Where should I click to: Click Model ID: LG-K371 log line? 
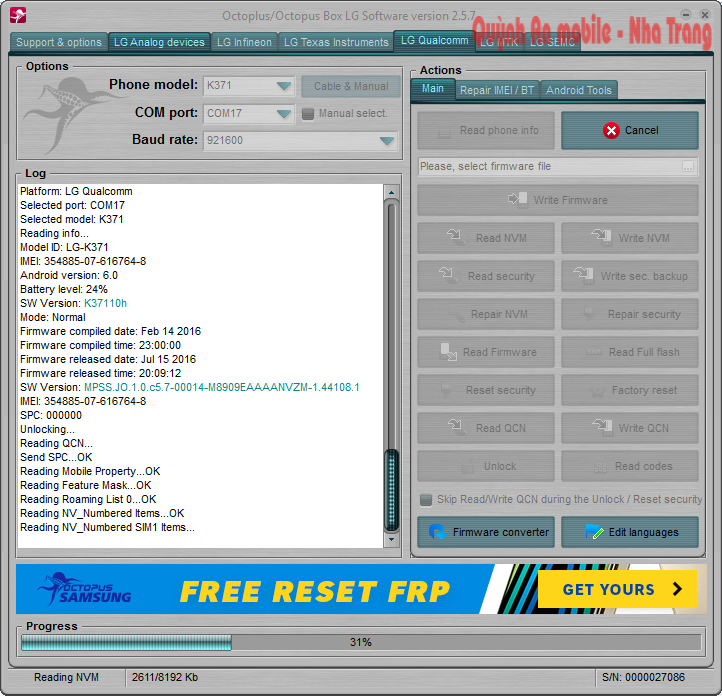[x=64, y=248]
